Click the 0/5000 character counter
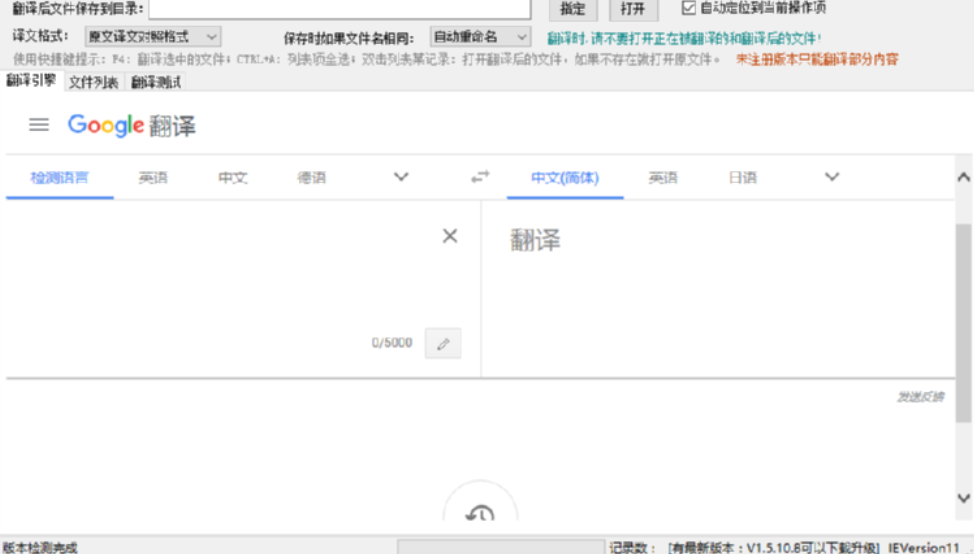Viewport: 974px width, 554px height. 391,343
